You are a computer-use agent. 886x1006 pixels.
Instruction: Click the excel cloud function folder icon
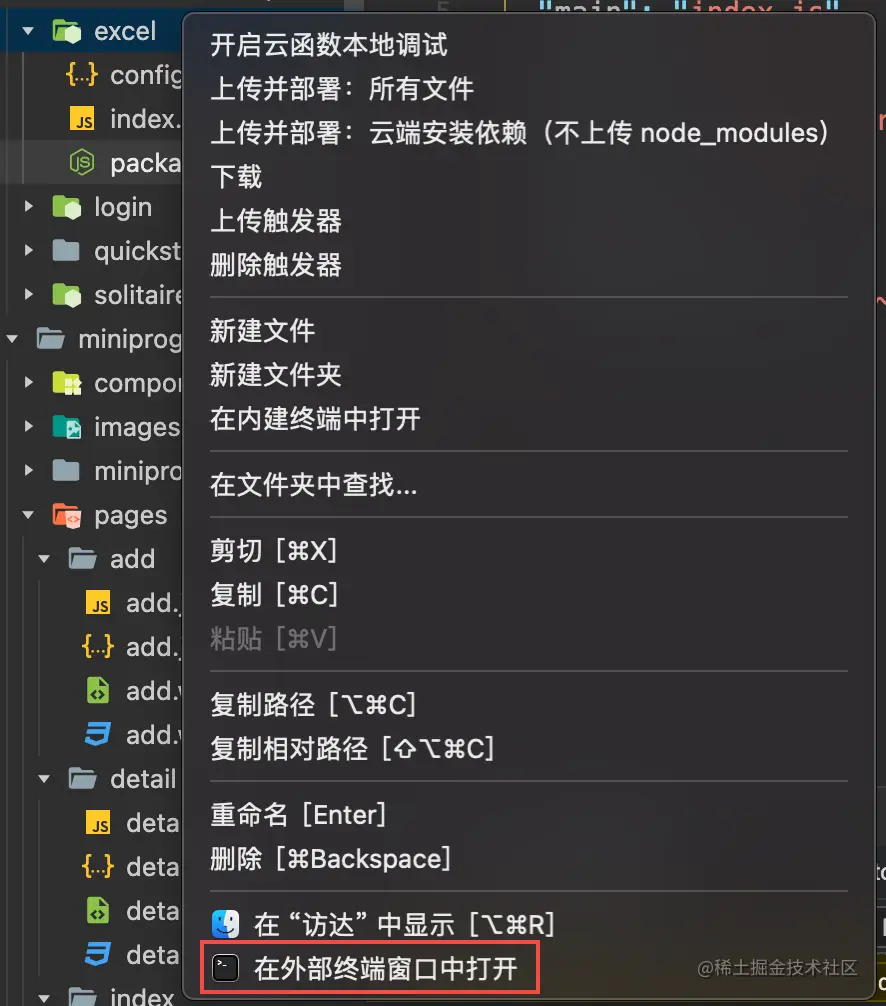(67, 31)
